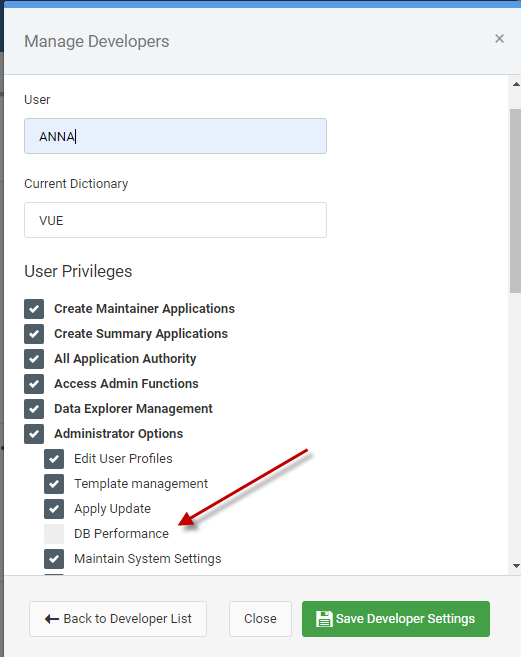Viewport: 521px width, 657px height.
Task: Click the User input field
Action: click(x=175, y=136)
